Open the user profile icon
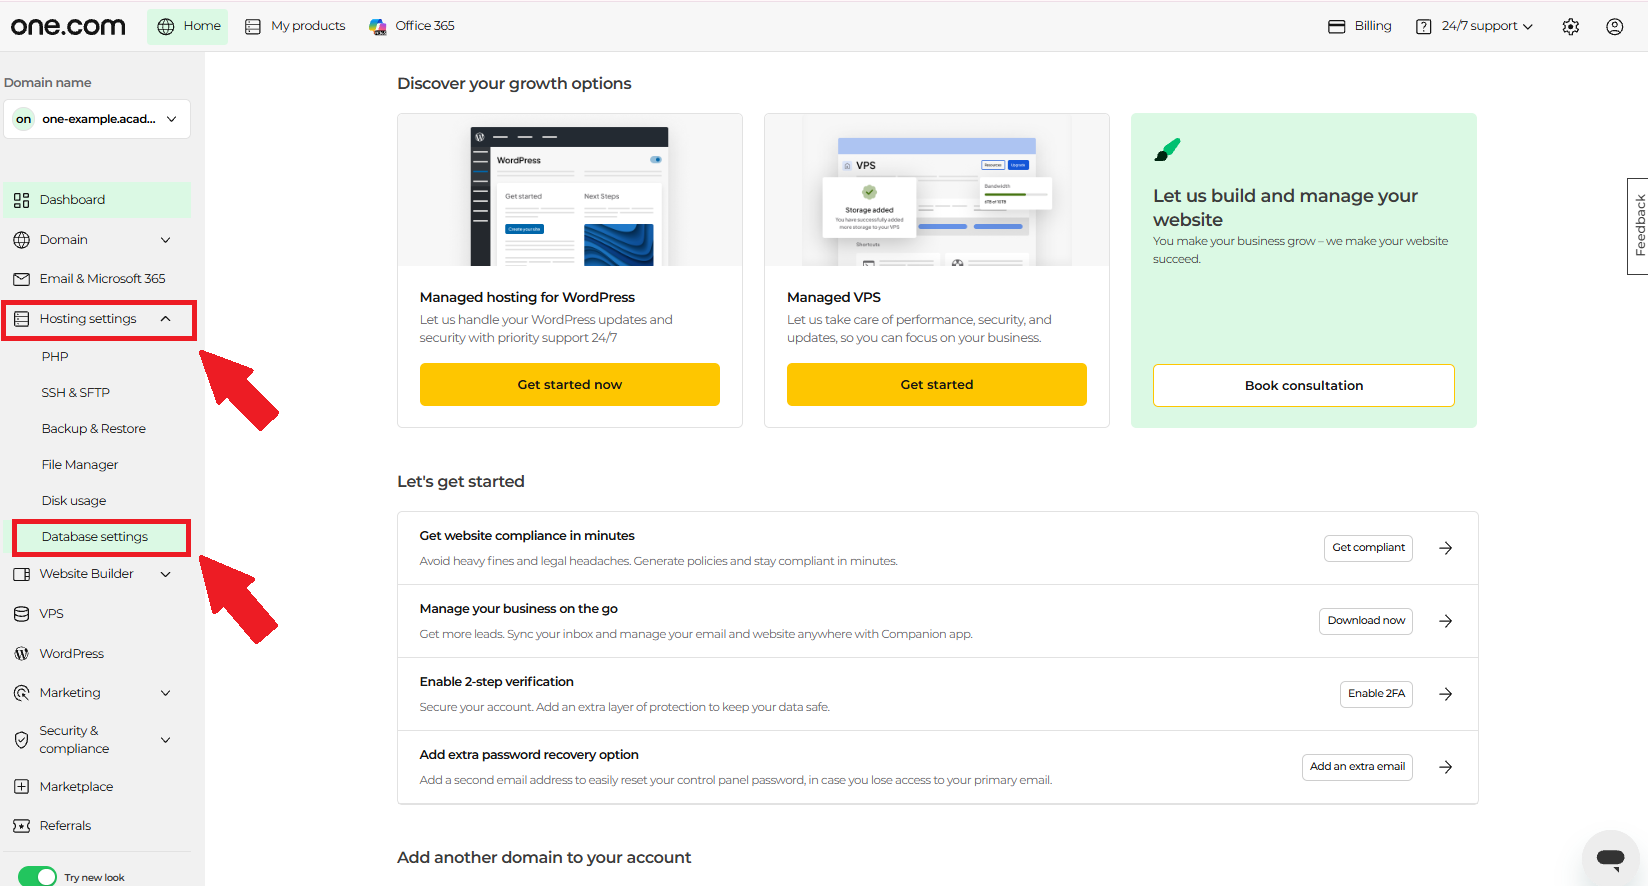The width and height of the screenshot is (1648, 886). pyautogui.click(x=1614, y=27)
